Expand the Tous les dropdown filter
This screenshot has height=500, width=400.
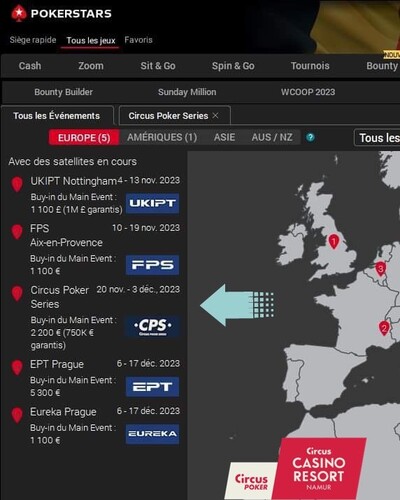click(377, 138)
